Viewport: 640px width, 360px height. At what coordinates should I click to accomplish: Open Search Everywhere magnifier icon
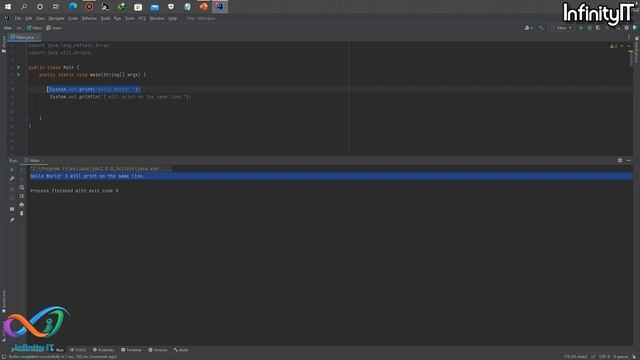pos(618,28)
